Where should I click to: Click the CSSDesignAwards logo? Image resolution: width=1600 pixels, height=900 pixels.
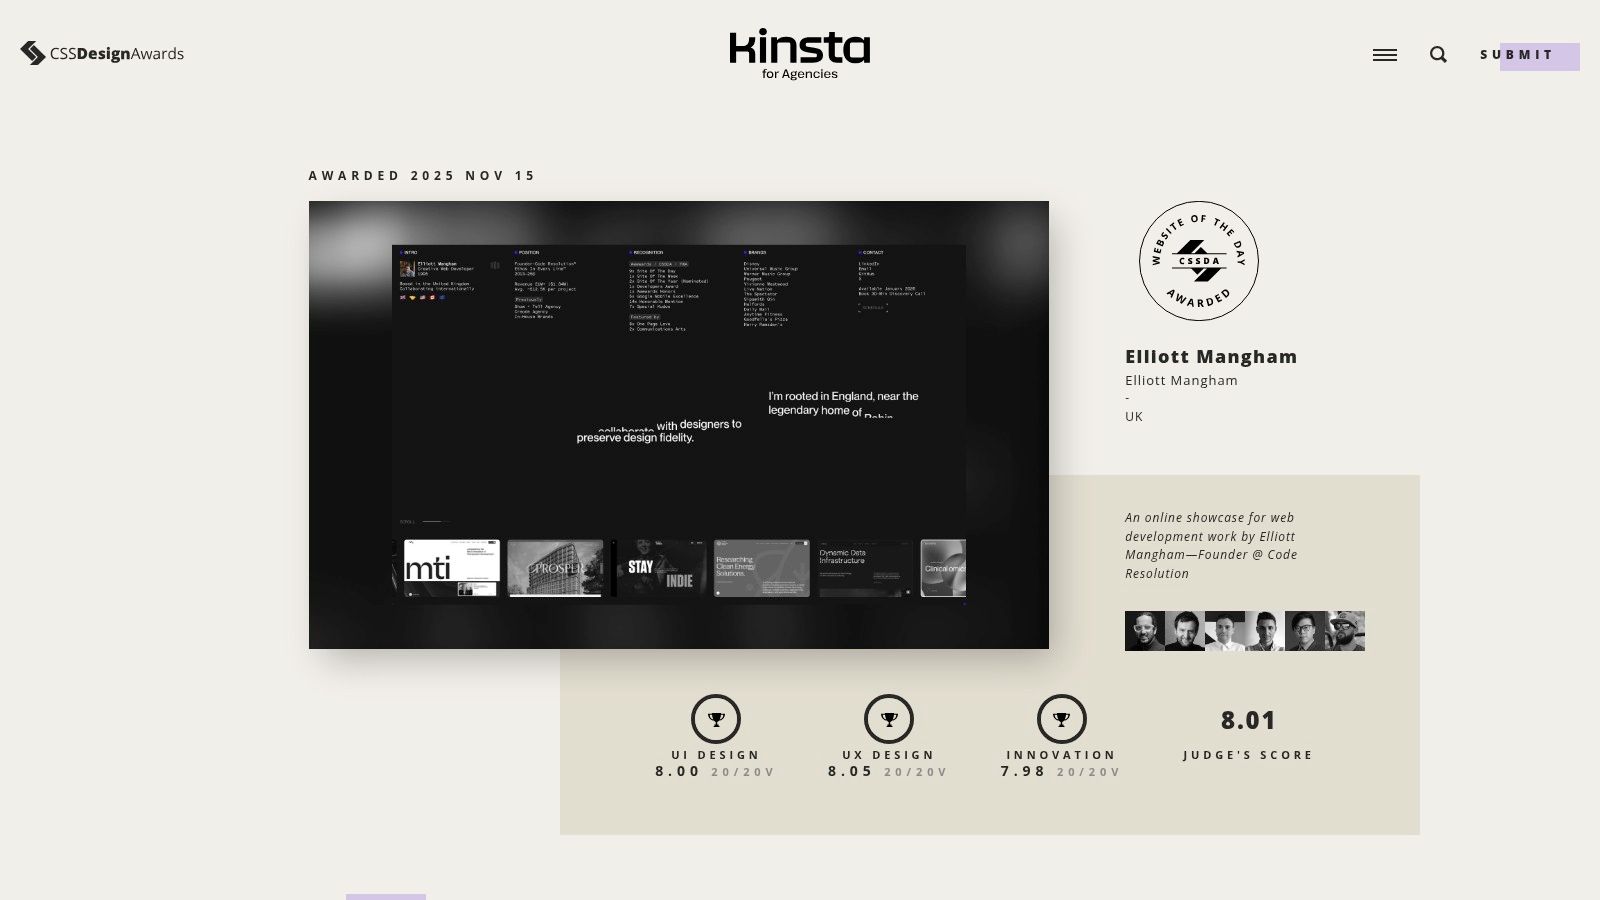pos(100,54)
